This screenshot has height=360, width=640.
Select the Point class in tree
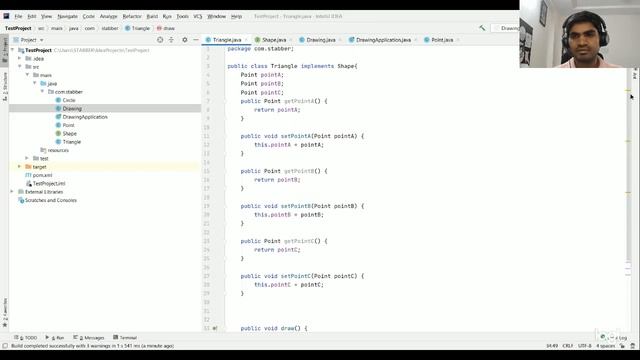point(68,125)
